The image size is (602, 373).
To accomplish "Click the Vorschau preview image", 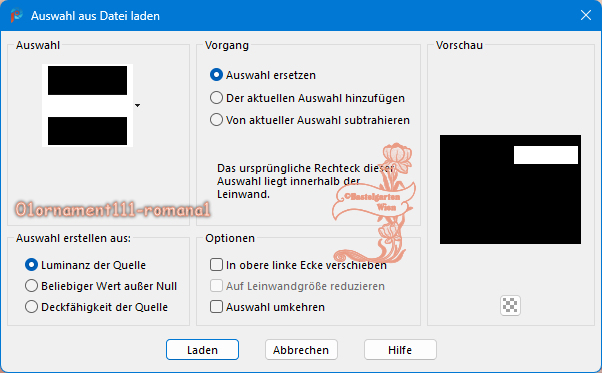I will pyautogui.click(x=510, y=189).
